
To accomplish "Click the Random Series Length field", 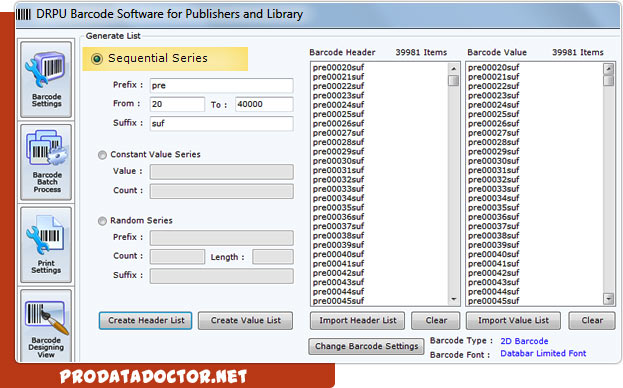I will (x=273, y=257).
